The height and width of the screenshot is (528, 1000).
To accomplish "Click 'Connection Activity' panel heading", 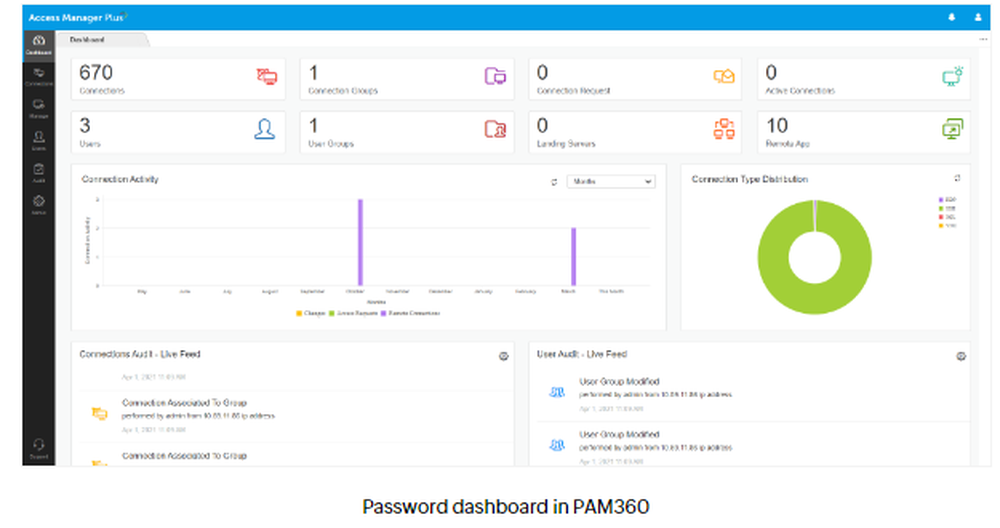I will [x=120, y=179].
